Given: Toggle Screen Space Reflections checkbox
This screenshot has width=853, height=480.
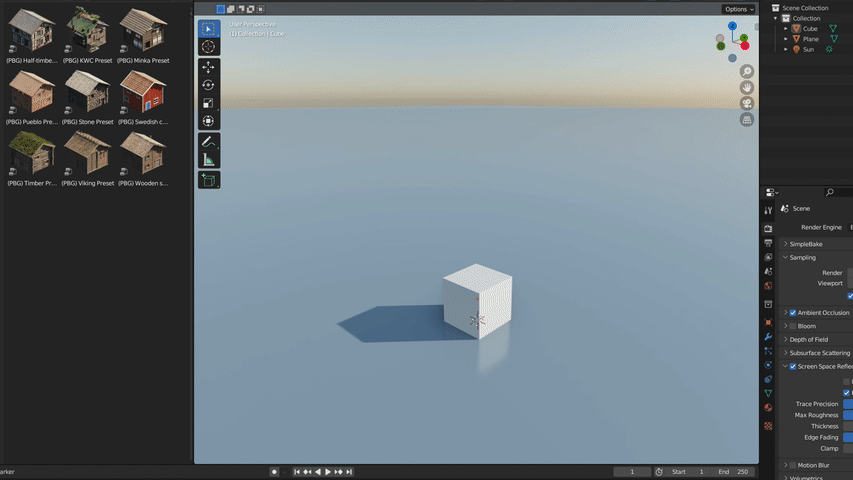Looking at the screenshot, I should (x=793, y=366).
